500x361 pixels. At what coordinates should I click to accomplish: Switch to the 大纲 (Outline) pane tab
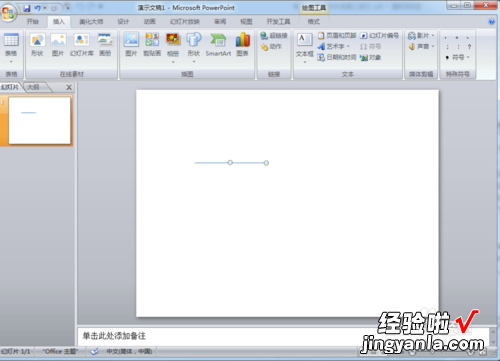[x=33, y=87]
